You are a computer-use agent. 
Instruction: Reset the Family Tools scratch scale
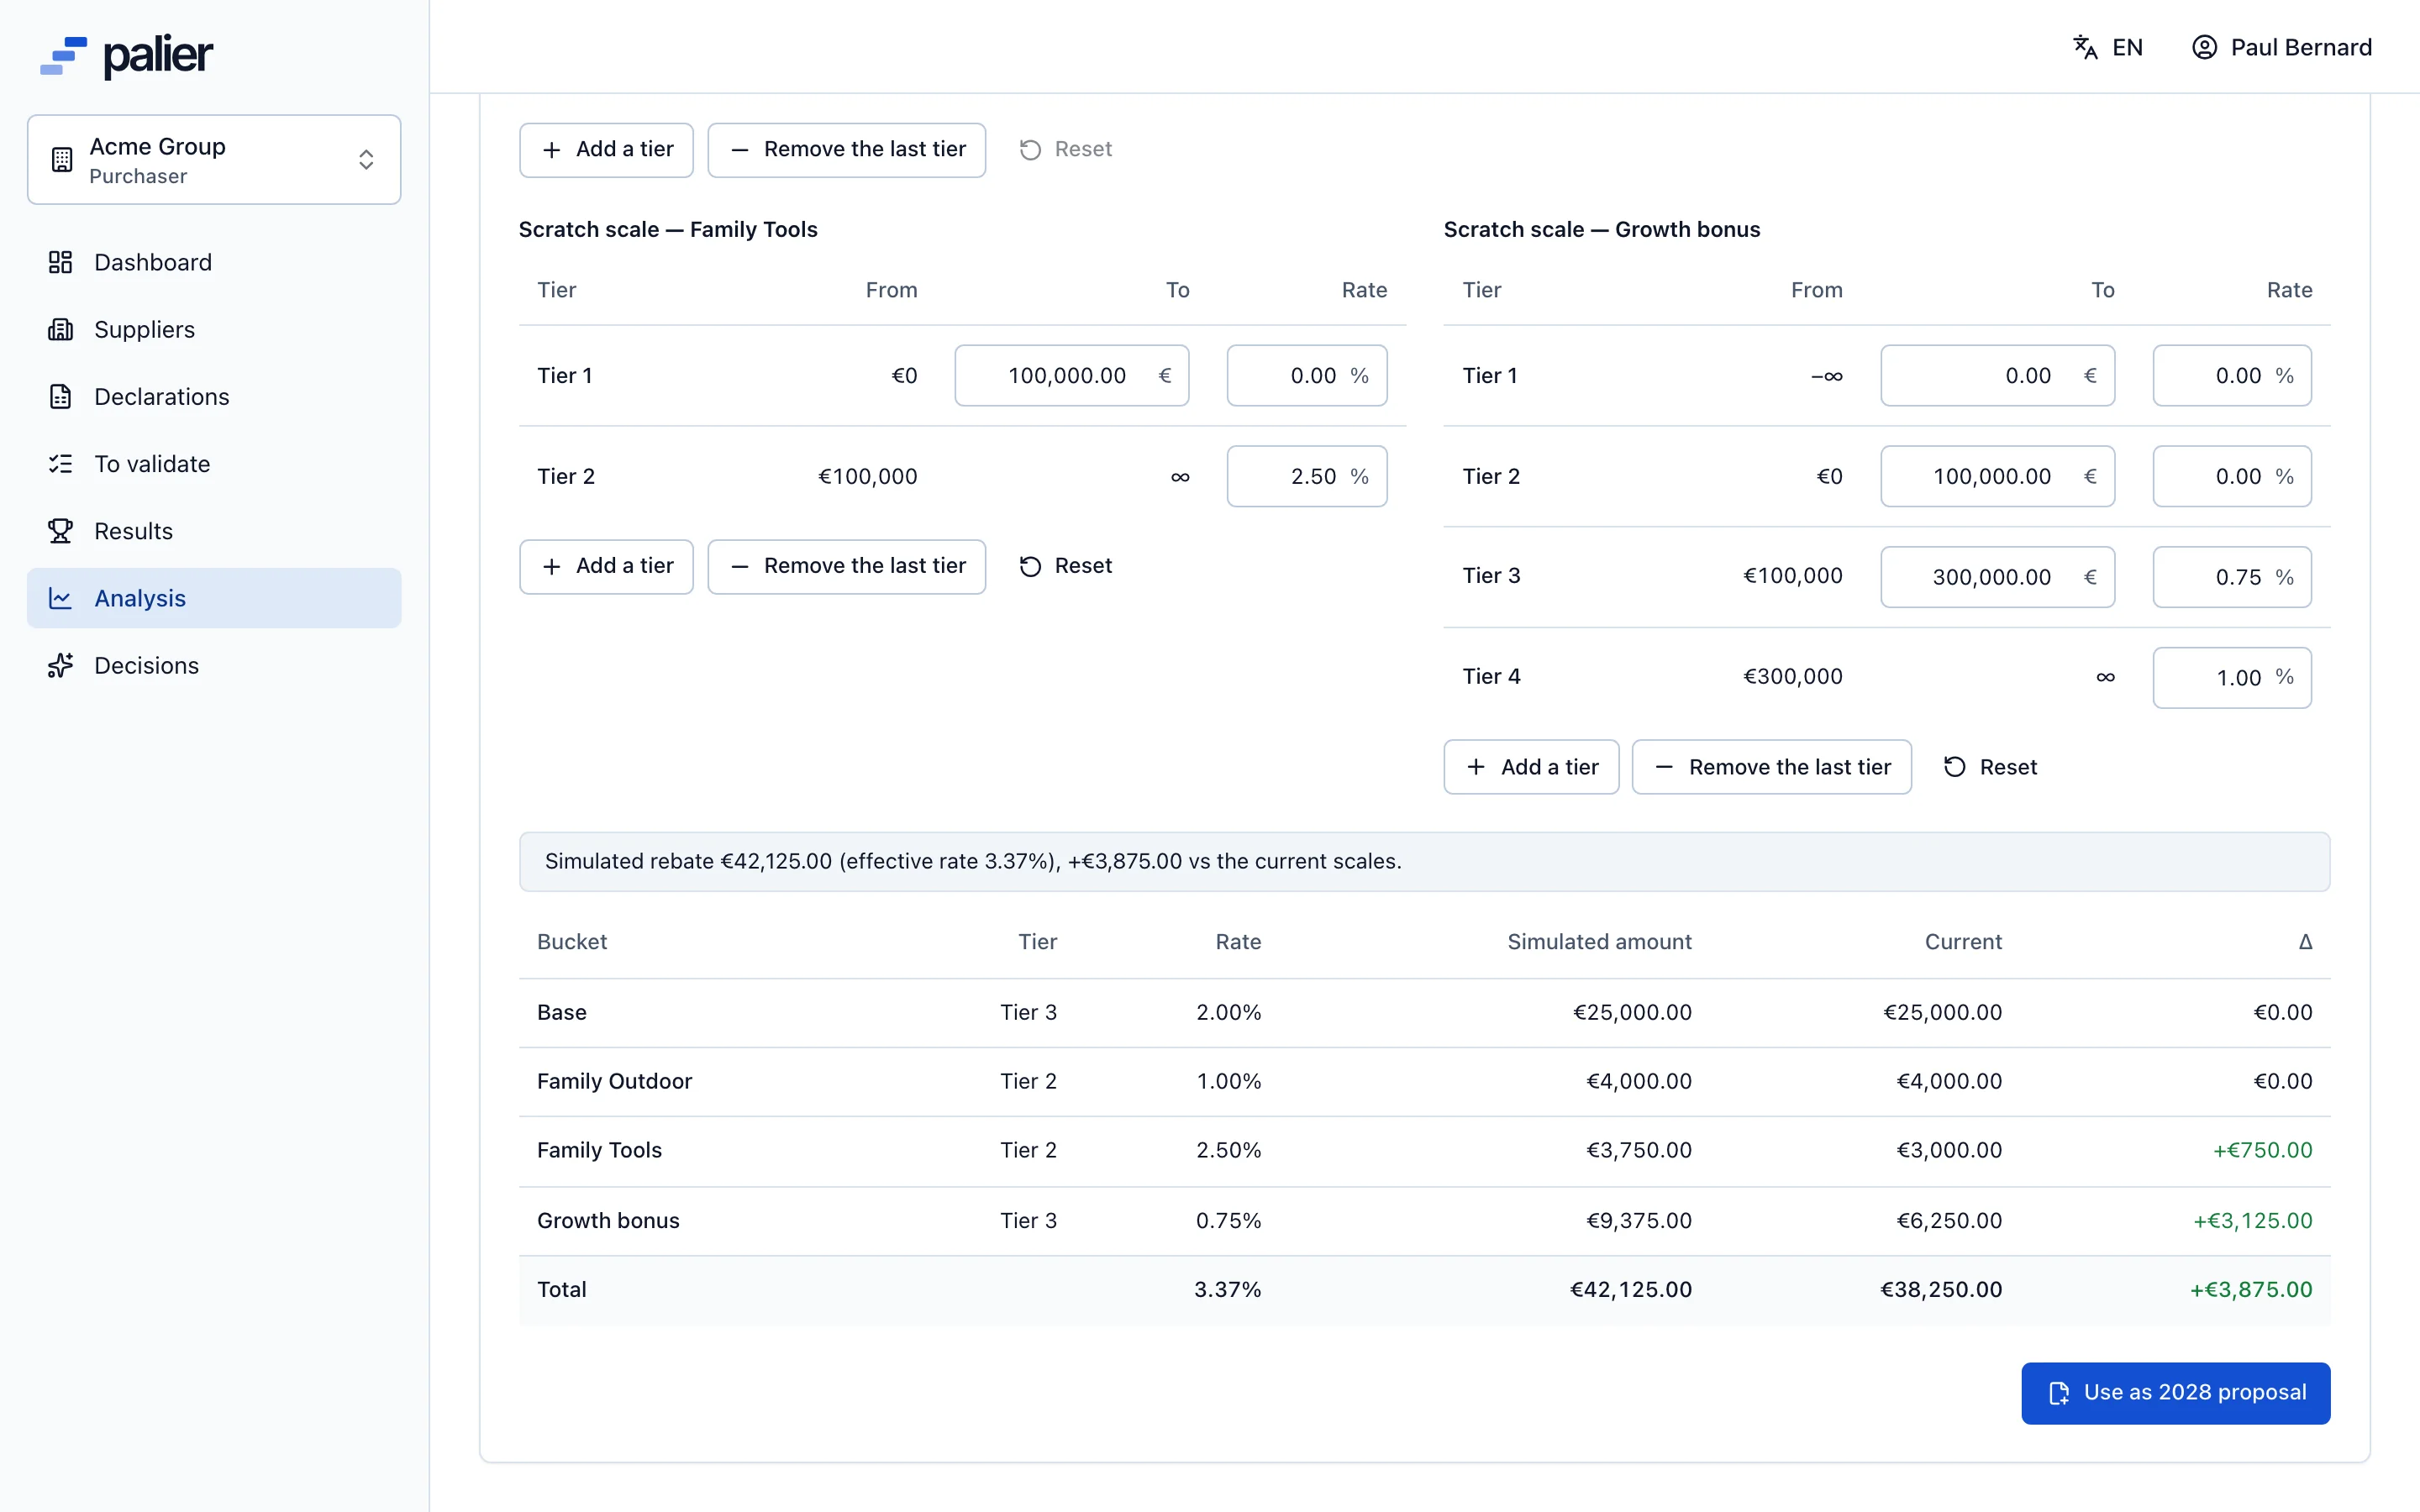pyautogui.click(x=1065, y=567)
